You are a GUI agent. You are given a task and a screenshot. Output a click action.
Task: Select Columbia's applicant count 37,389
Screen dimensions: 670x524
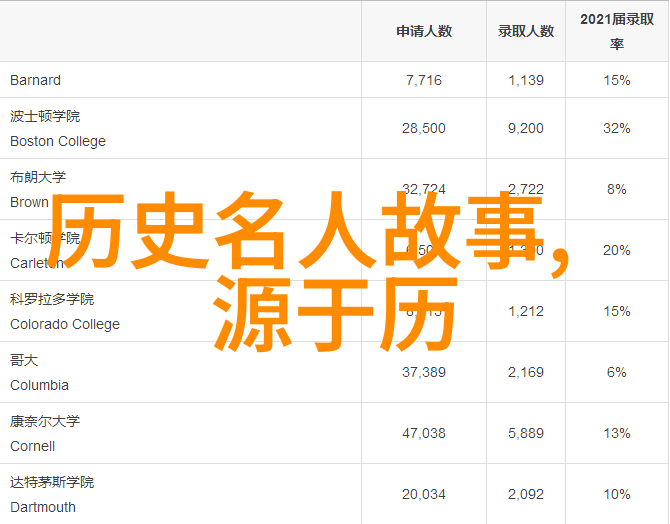(x=424, y=372)
